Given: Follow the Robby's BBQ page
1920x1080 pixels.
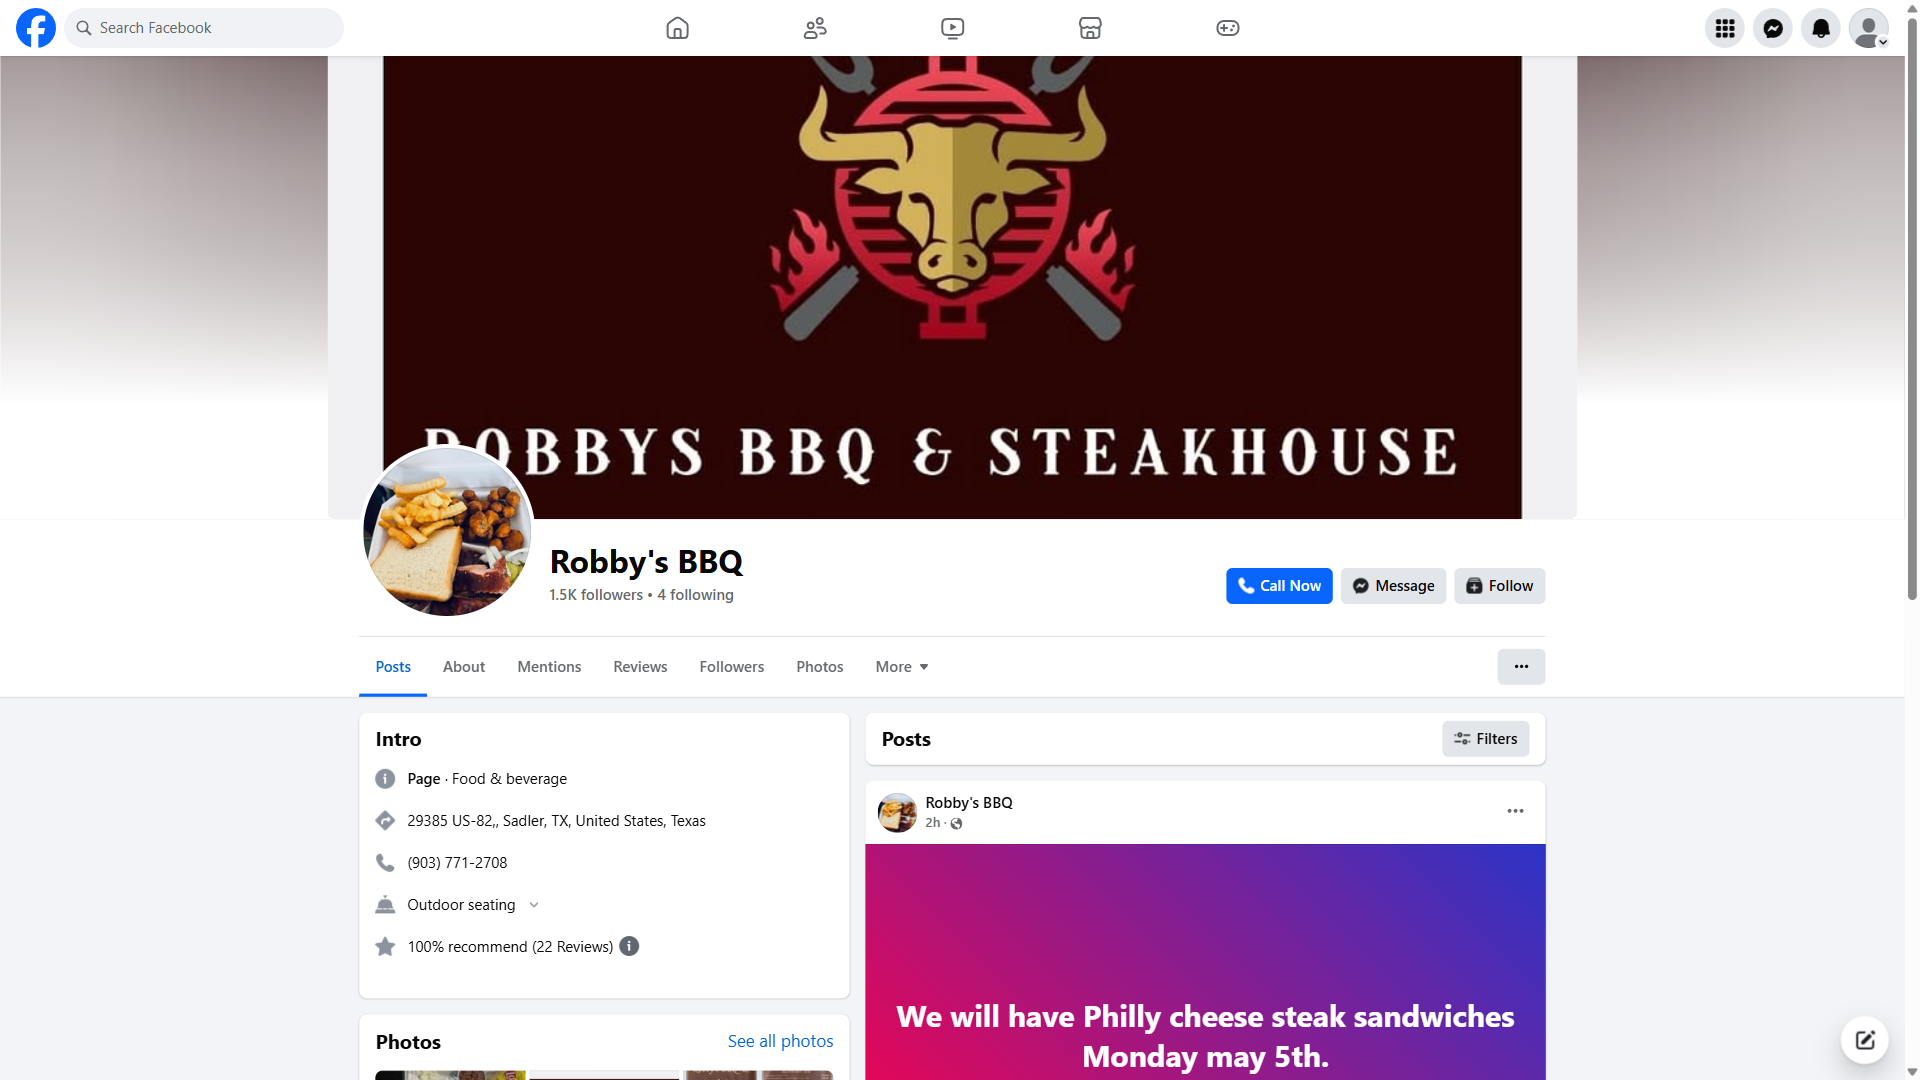Looking at the screenshot, I should coord(1499,586).
